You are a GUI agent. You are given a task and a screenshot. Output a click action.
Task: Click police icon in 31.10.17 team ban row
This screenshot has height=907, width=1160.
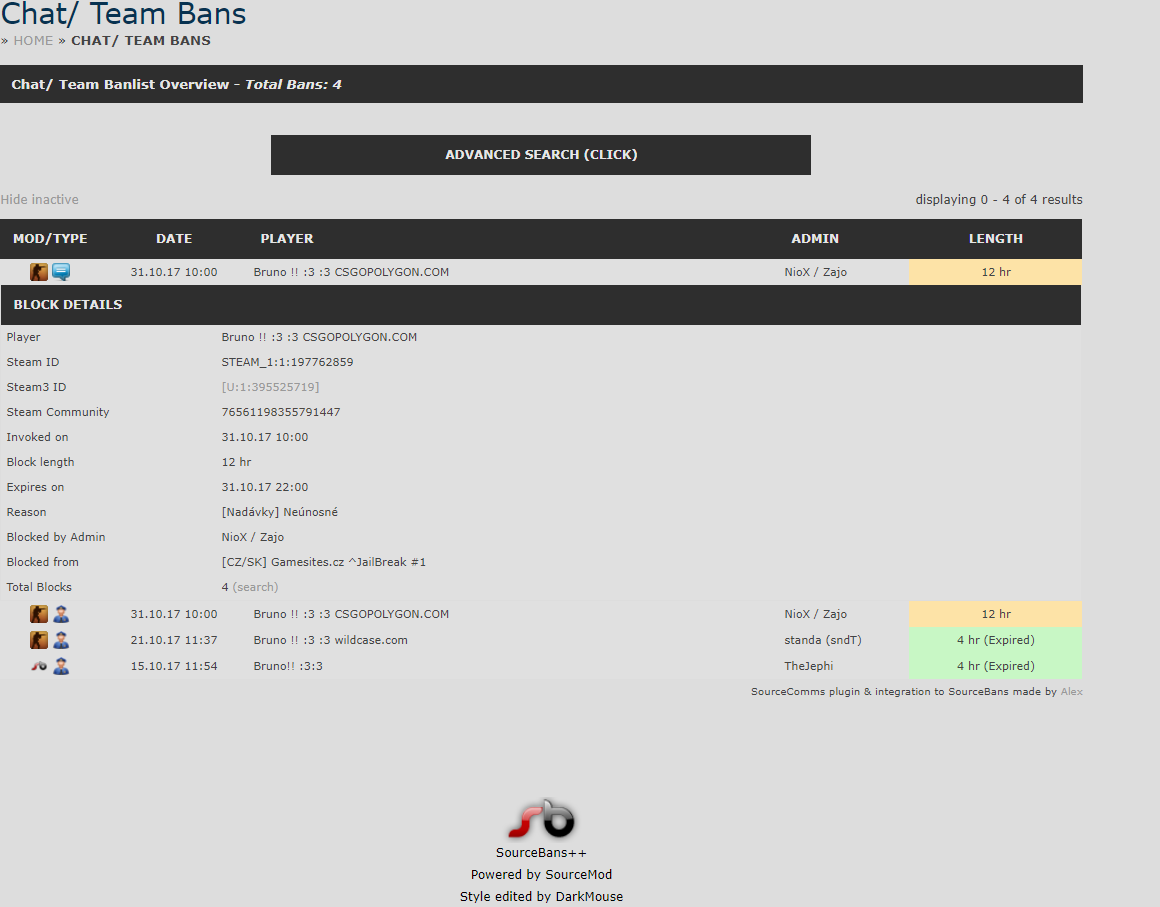[x=61, y=614]
